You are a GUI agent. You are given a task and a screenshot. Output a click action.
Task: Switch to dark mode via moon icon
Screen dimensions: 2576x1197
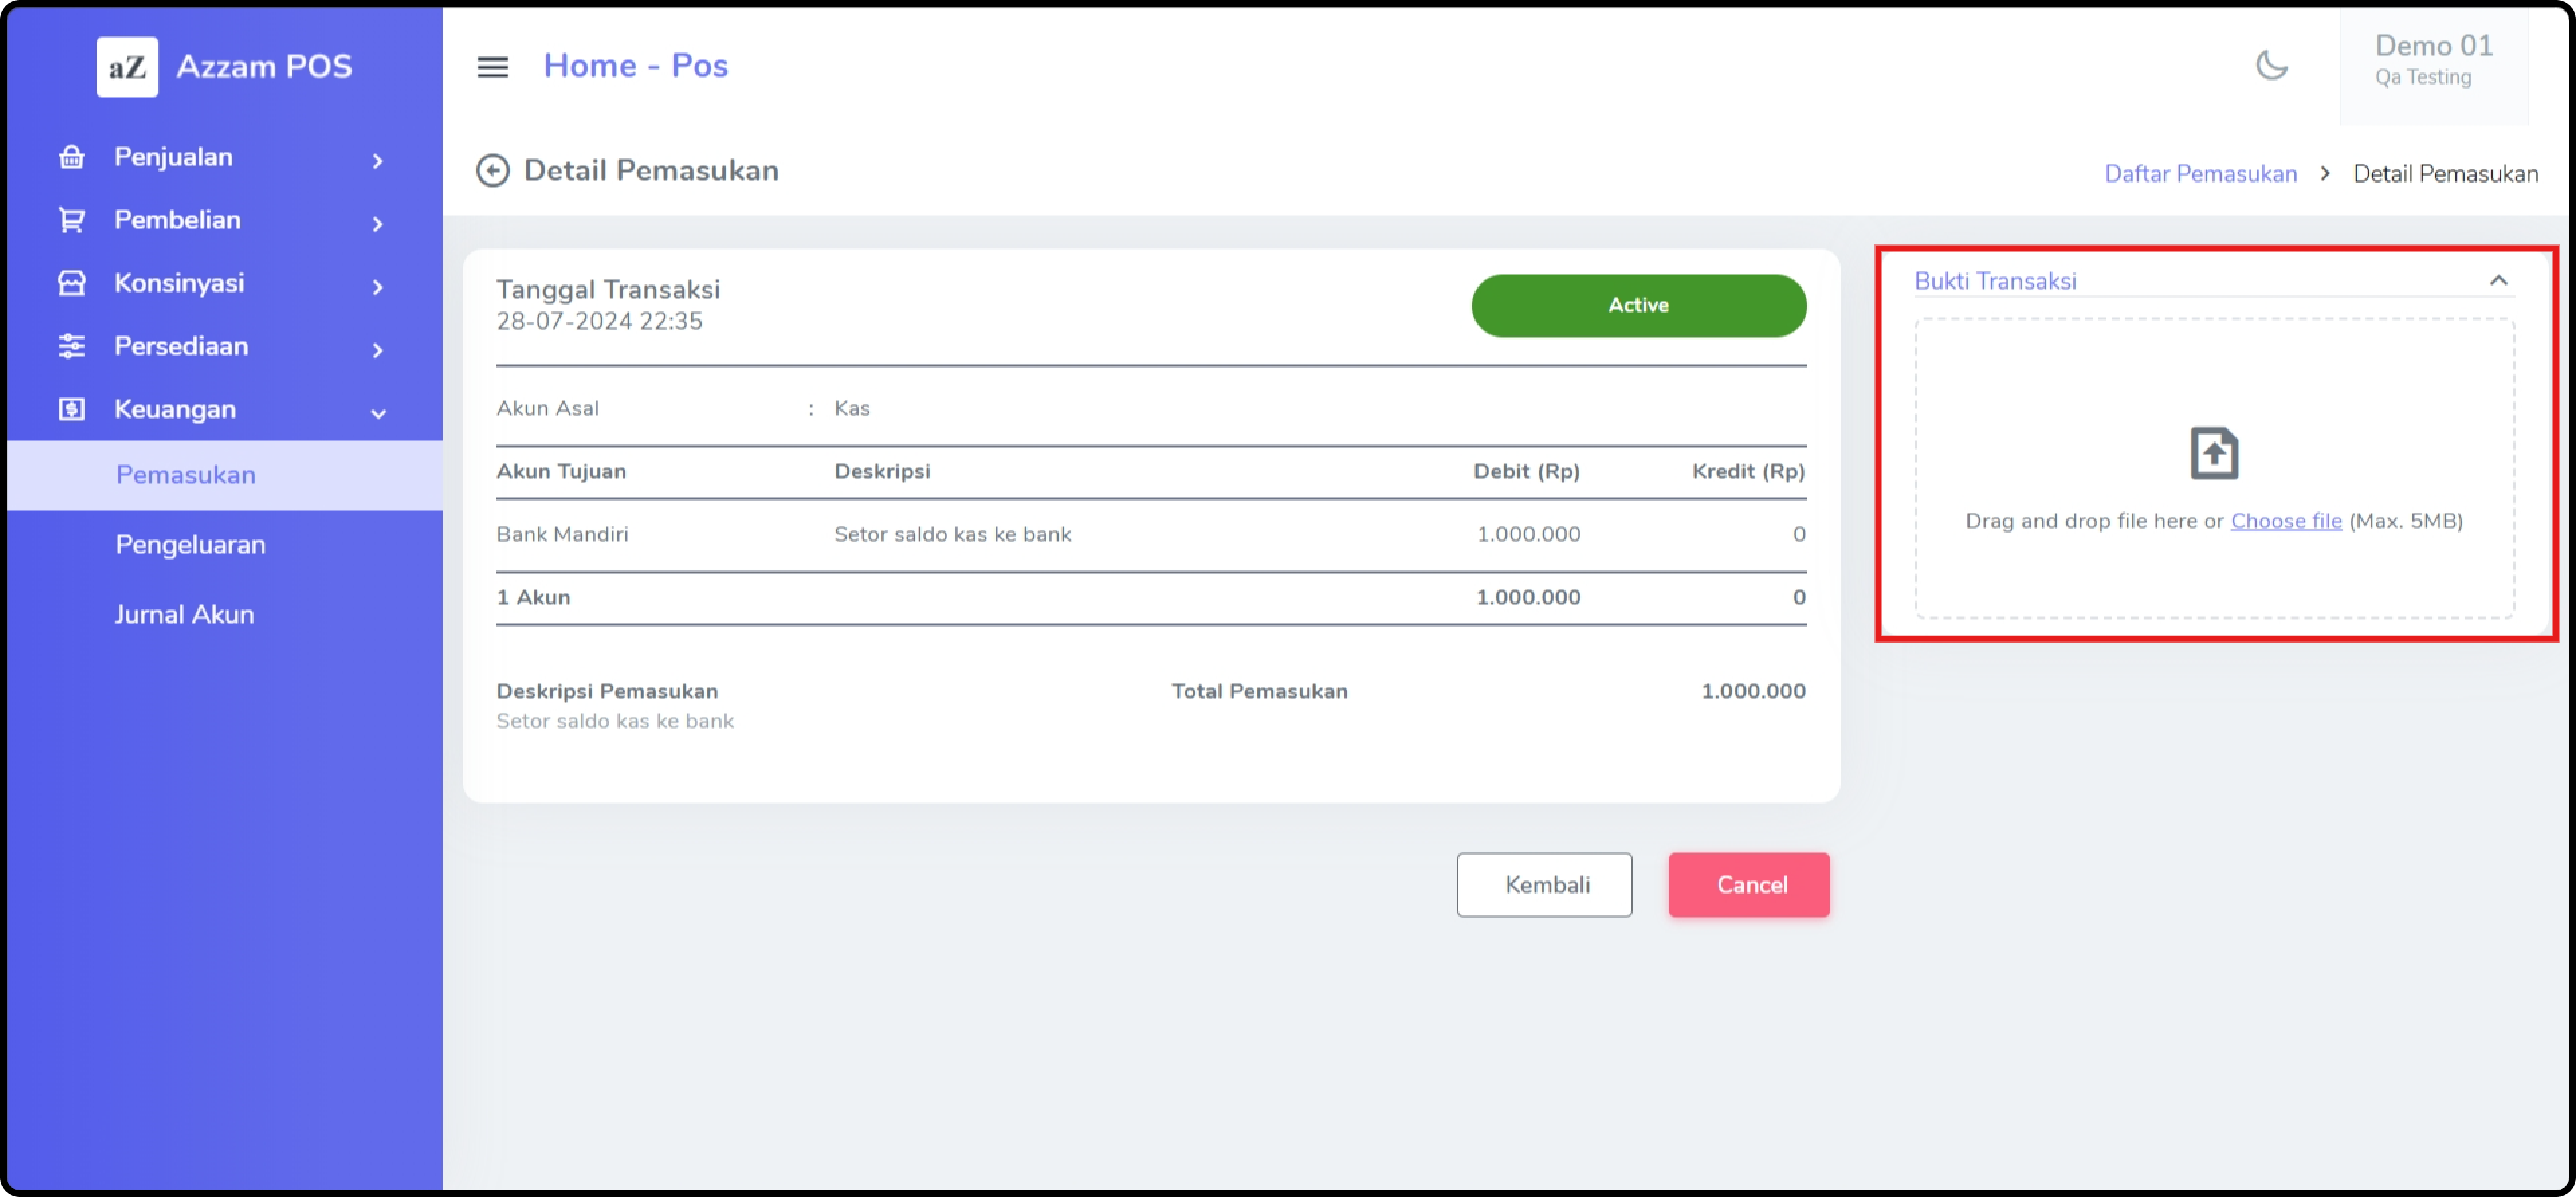(x=2271, y=66)
